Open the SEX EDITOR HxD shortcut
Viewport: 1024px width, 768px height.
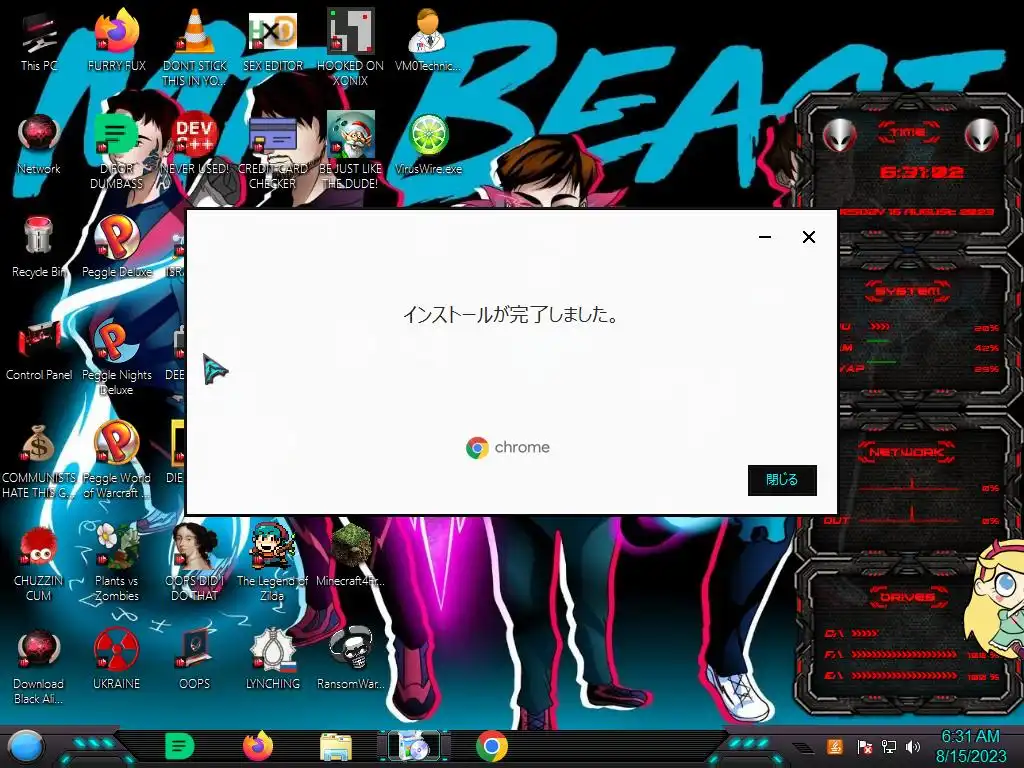click(273, 42)
